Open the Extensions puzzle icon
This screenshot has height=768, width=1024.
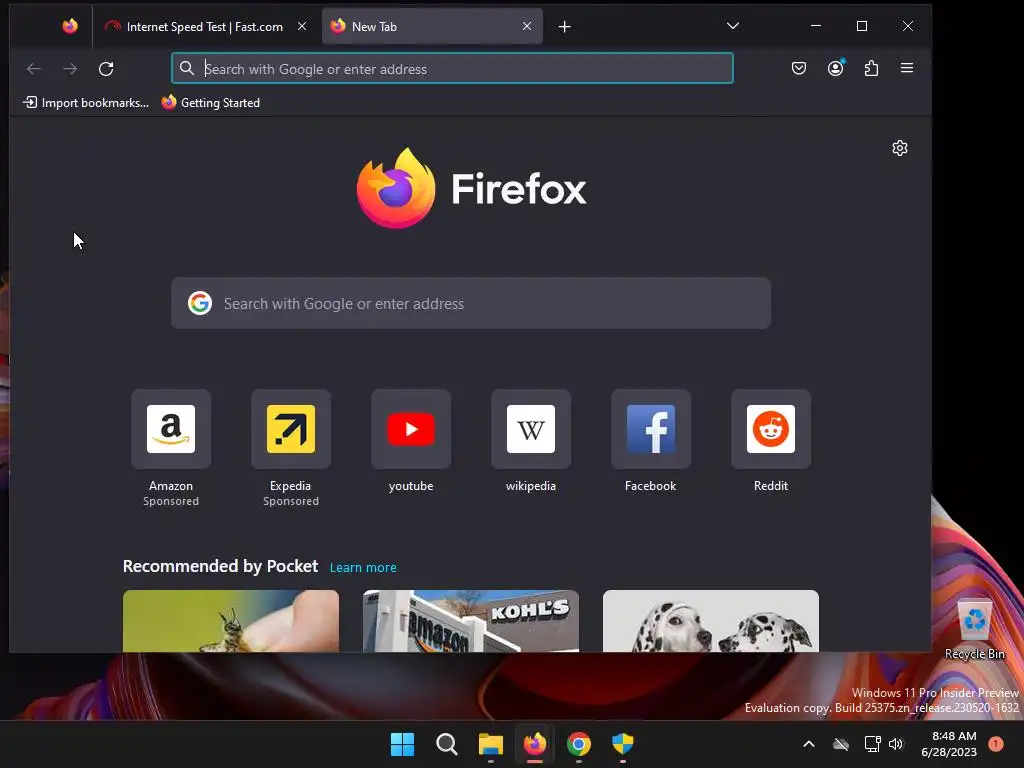(x=871, y=68)
